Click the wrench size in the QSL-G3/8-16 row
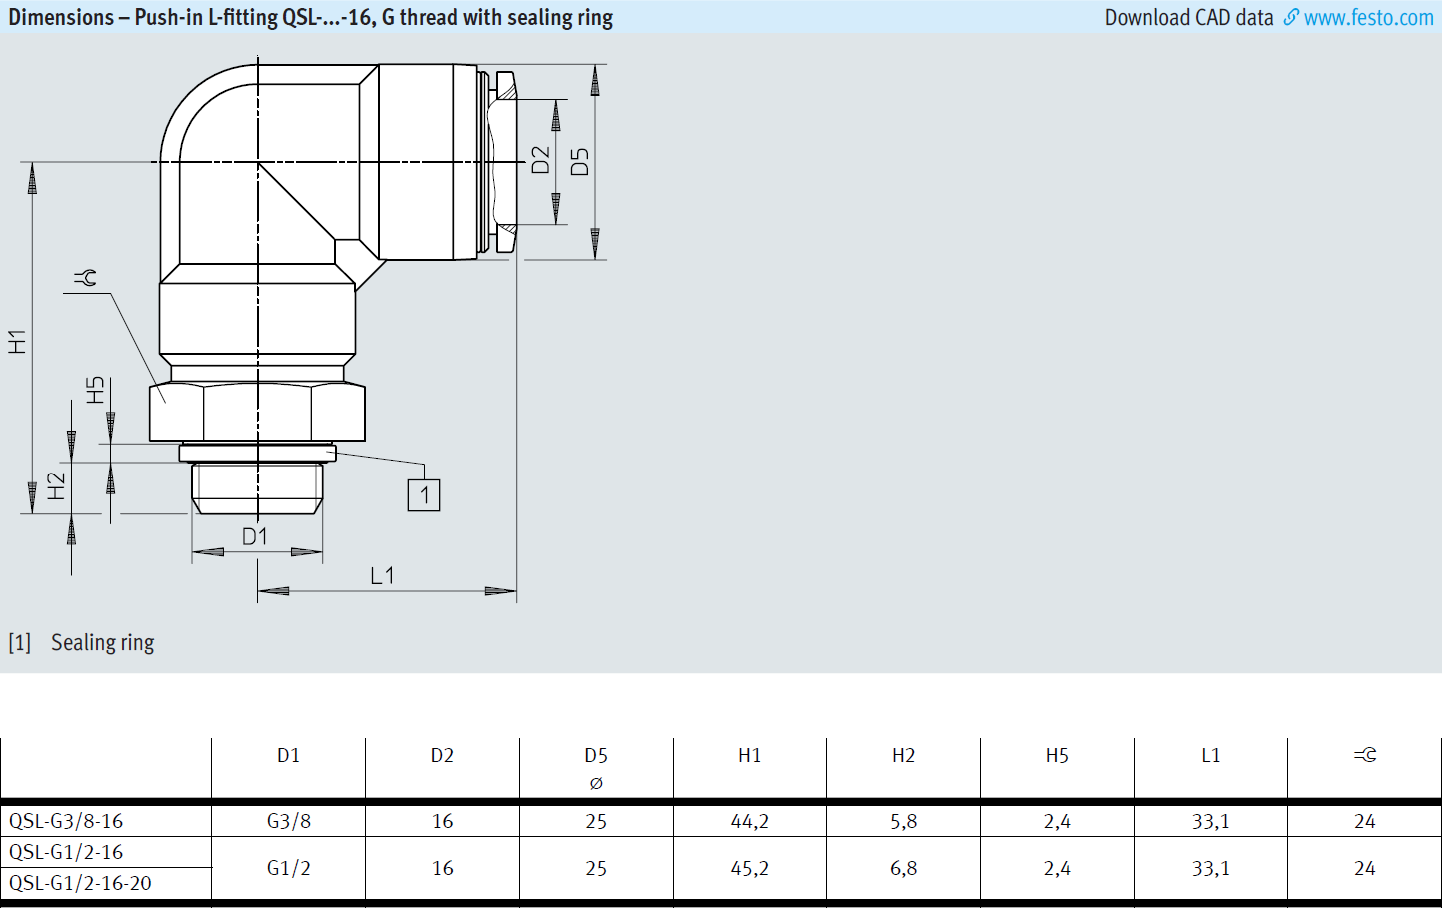The image size is (1442, 908). (1364, 821)
